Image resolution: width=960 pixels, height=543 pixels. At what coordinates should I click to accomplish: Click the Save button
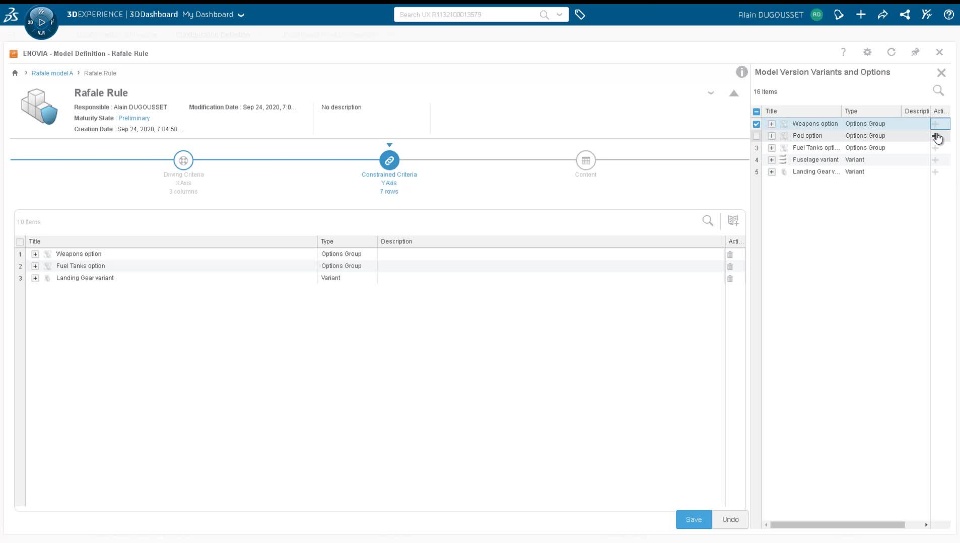[694, 519]
